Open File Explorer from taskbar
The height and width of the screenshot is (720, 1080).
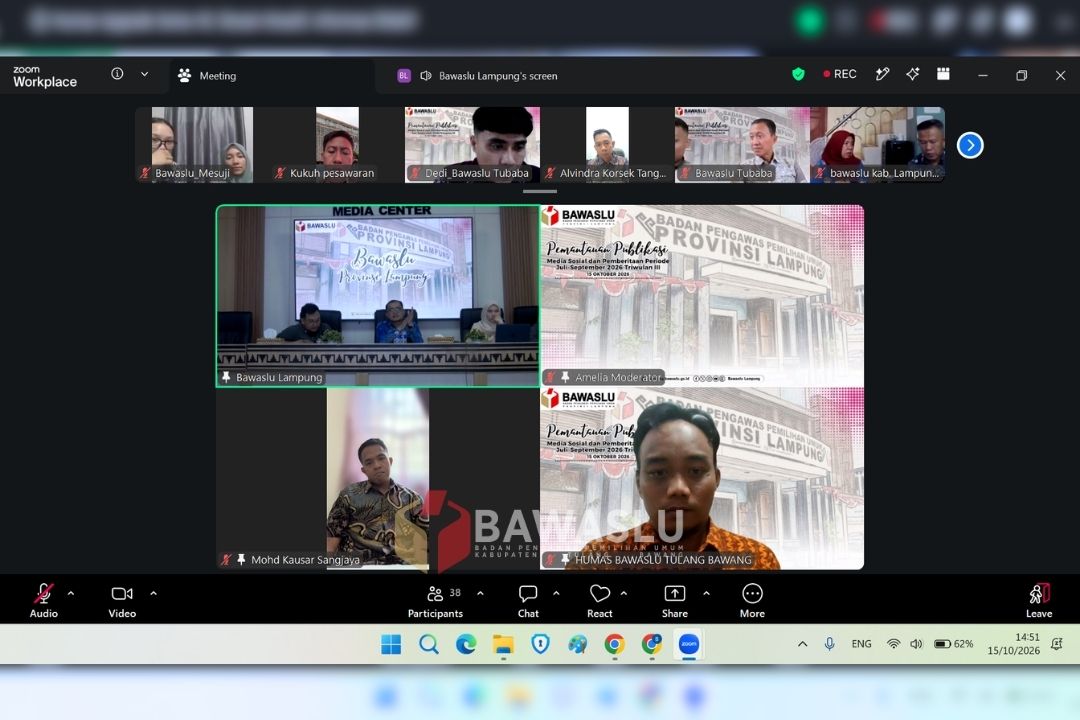pos(503,644)
